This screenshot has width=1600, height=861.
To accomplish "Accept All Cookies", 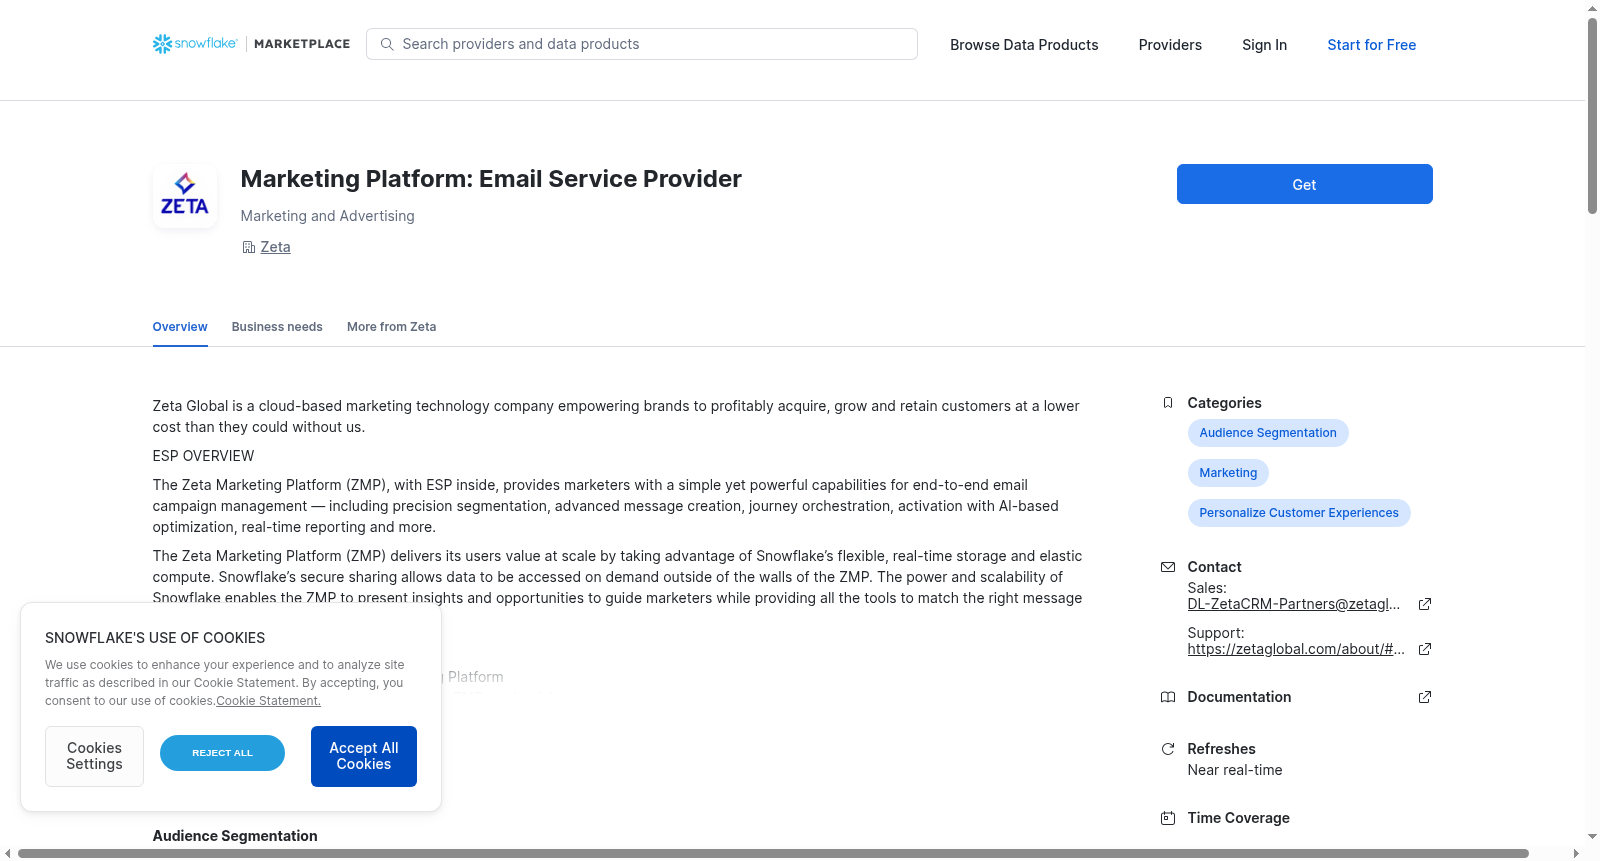I will pyautogui.click(x=364, y=756).
